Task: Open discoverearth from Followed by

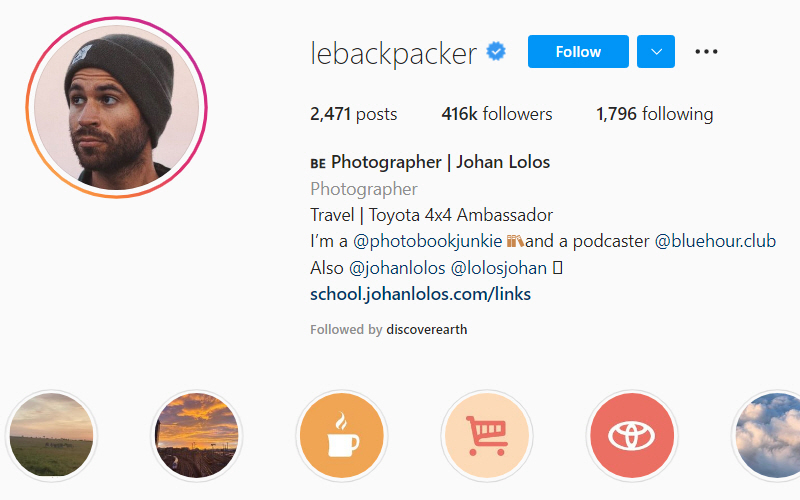Action: pos(427,330)
